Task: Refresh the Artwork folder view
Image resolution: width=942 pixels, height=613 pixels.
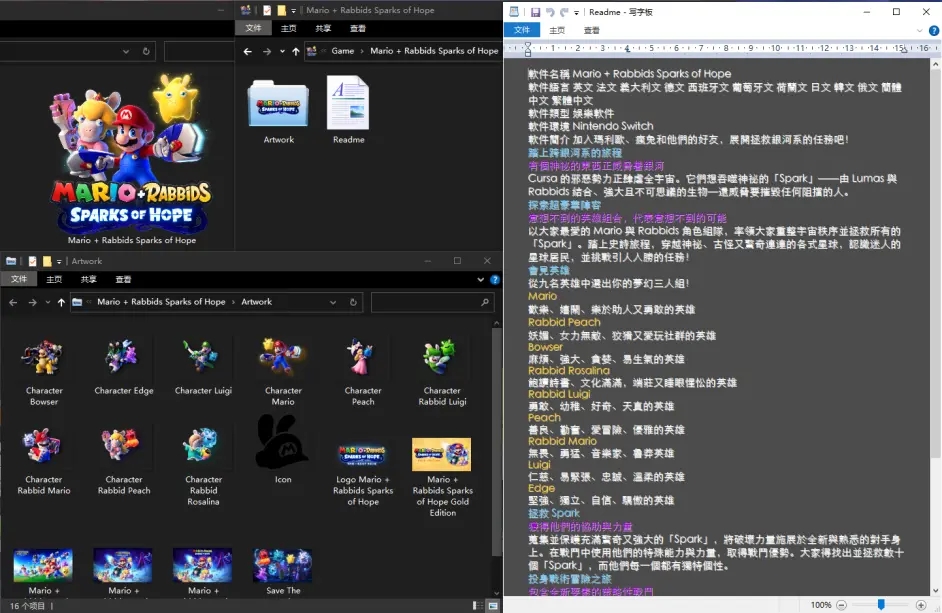Action: coord(354,301)
